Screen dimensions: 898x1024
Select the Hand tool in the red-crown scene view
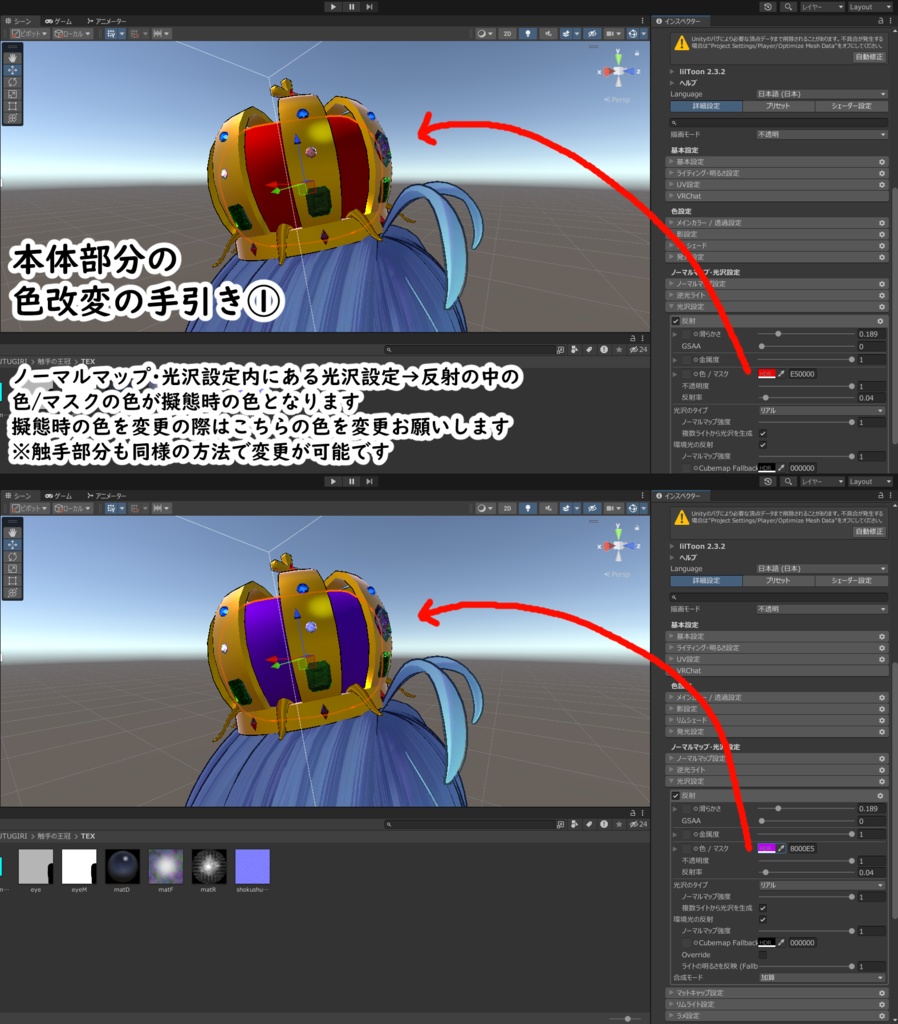coord(12,57)
